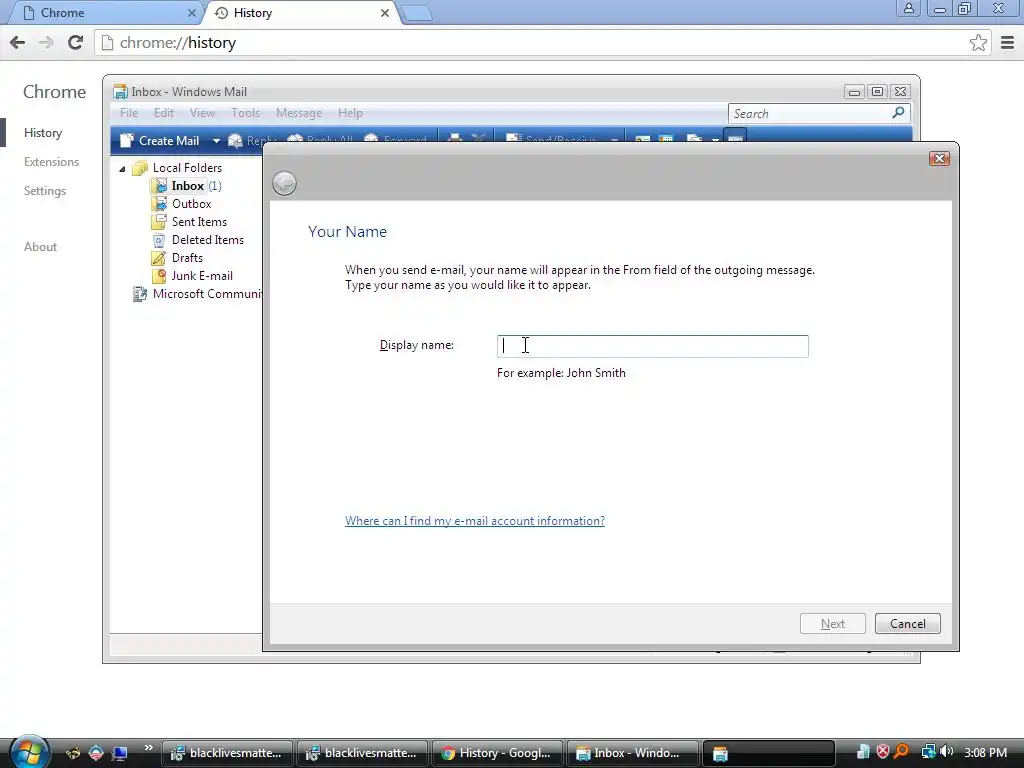Click the Create Mail icon
Screen dimensions: 1024x768
pos(127,140)
